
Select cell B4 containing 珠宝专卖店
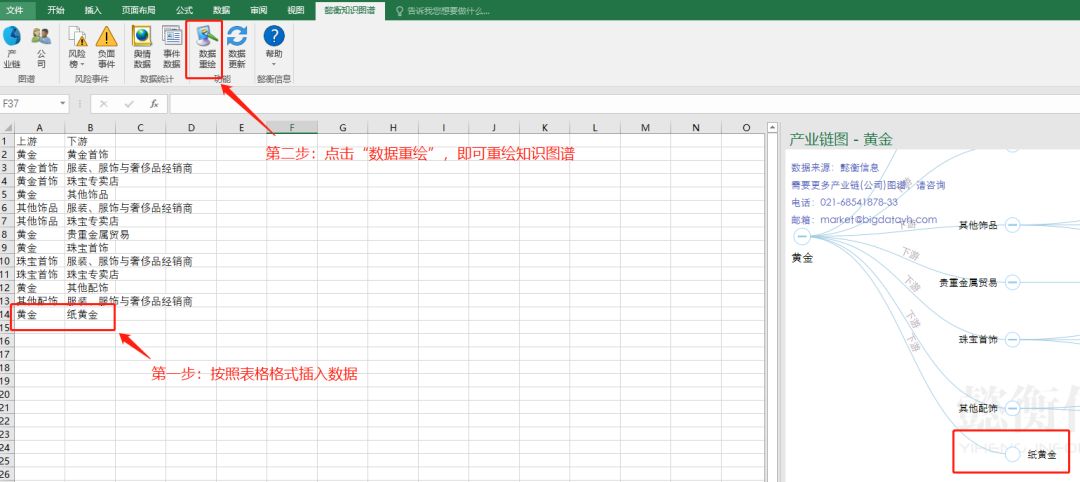point(90,181)
